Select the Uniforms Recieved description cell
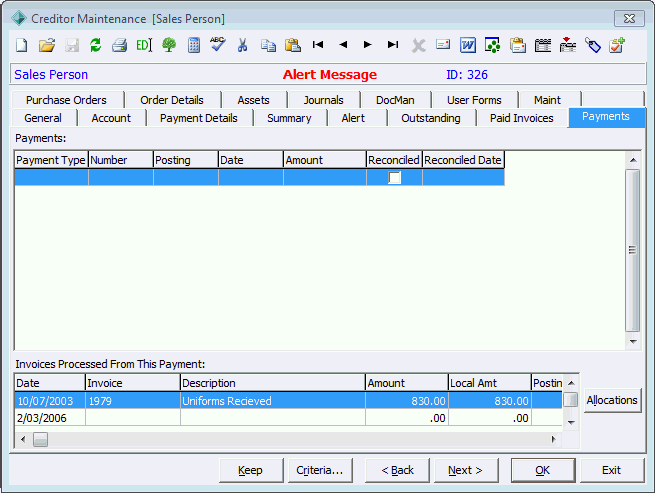The height and width of the screenshot is (493, 655). click(x=273, y=401)
